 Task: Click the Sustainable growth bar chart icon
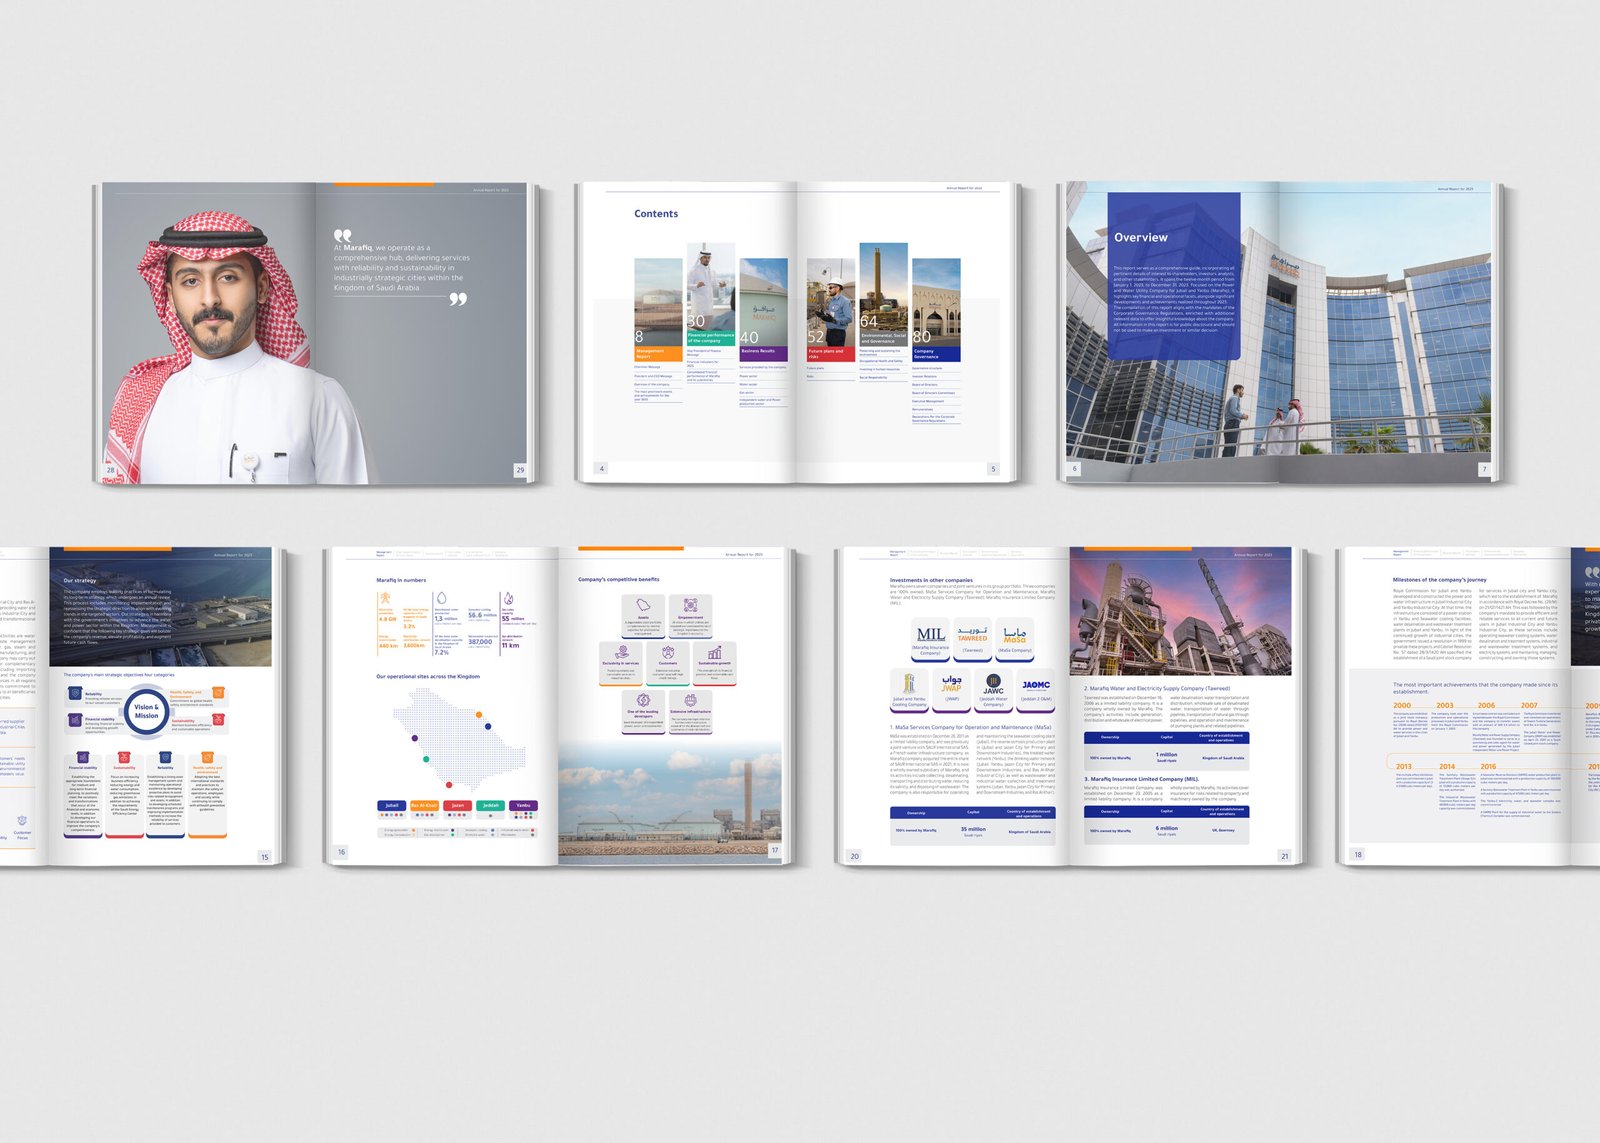coord(714,653)
